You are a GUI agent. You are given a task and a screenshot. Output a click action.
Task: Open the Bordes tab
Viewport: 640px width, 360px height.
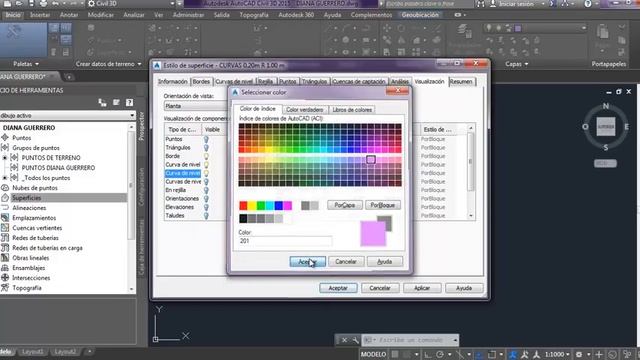201,82
